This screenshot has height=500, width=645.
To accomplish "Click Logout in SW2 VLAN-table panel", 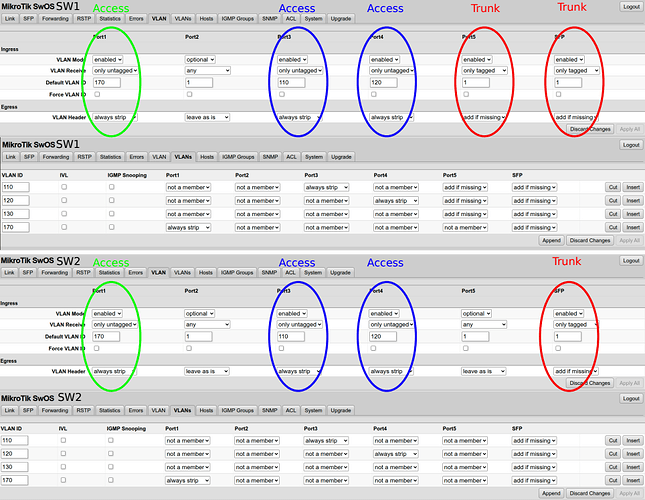I will pyautogui.click(x=631, y=398).
